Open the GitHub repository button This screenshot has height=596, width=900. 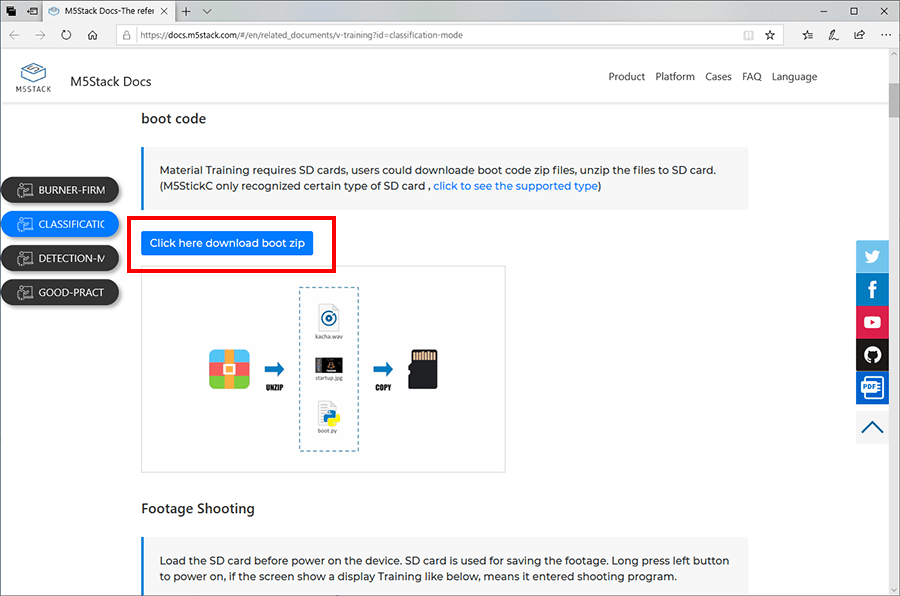[x=872, y=355]
